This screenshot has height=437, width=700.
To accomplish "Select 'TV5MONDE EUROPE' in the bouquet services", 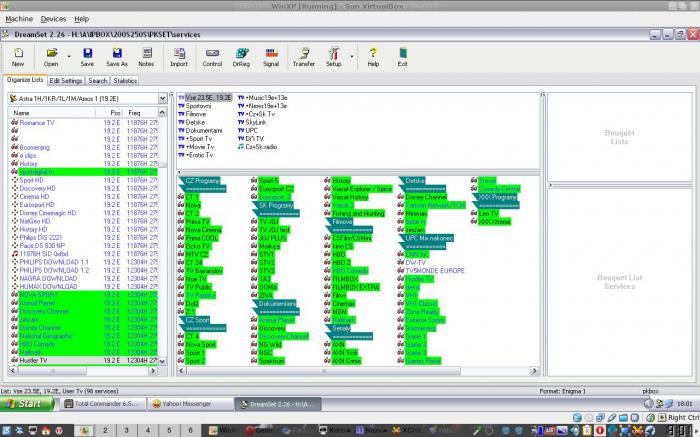I will click(434, 271).
